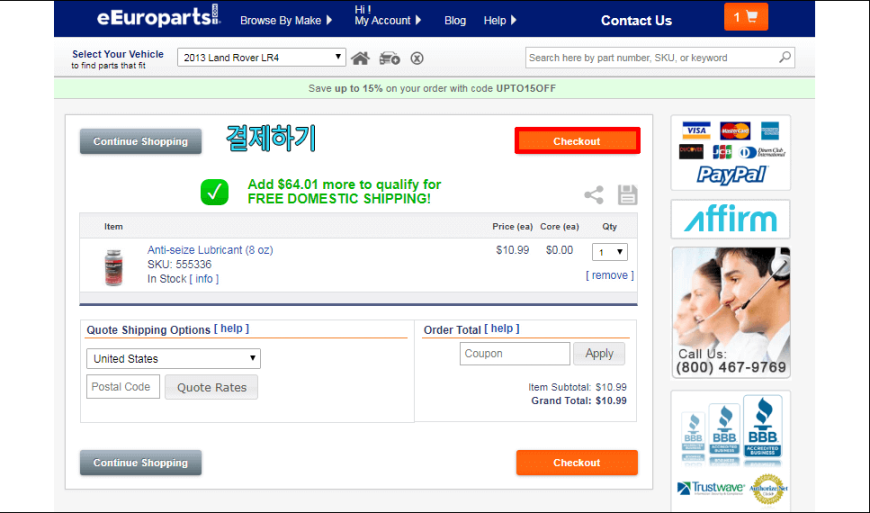
Task: Click the top Checkout button
Action: [x=577, y=141]
